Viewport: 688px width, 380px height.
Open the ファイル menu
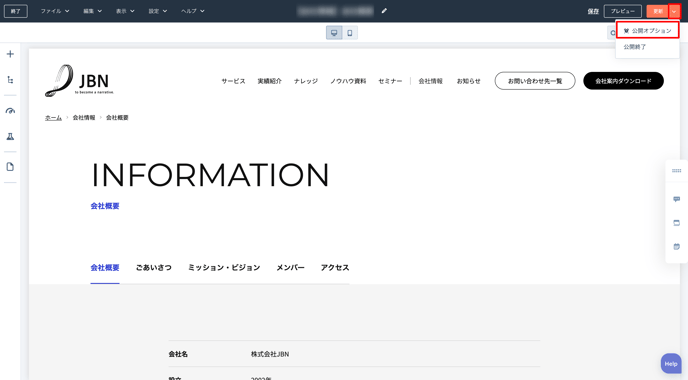click(x=55, y=11)
